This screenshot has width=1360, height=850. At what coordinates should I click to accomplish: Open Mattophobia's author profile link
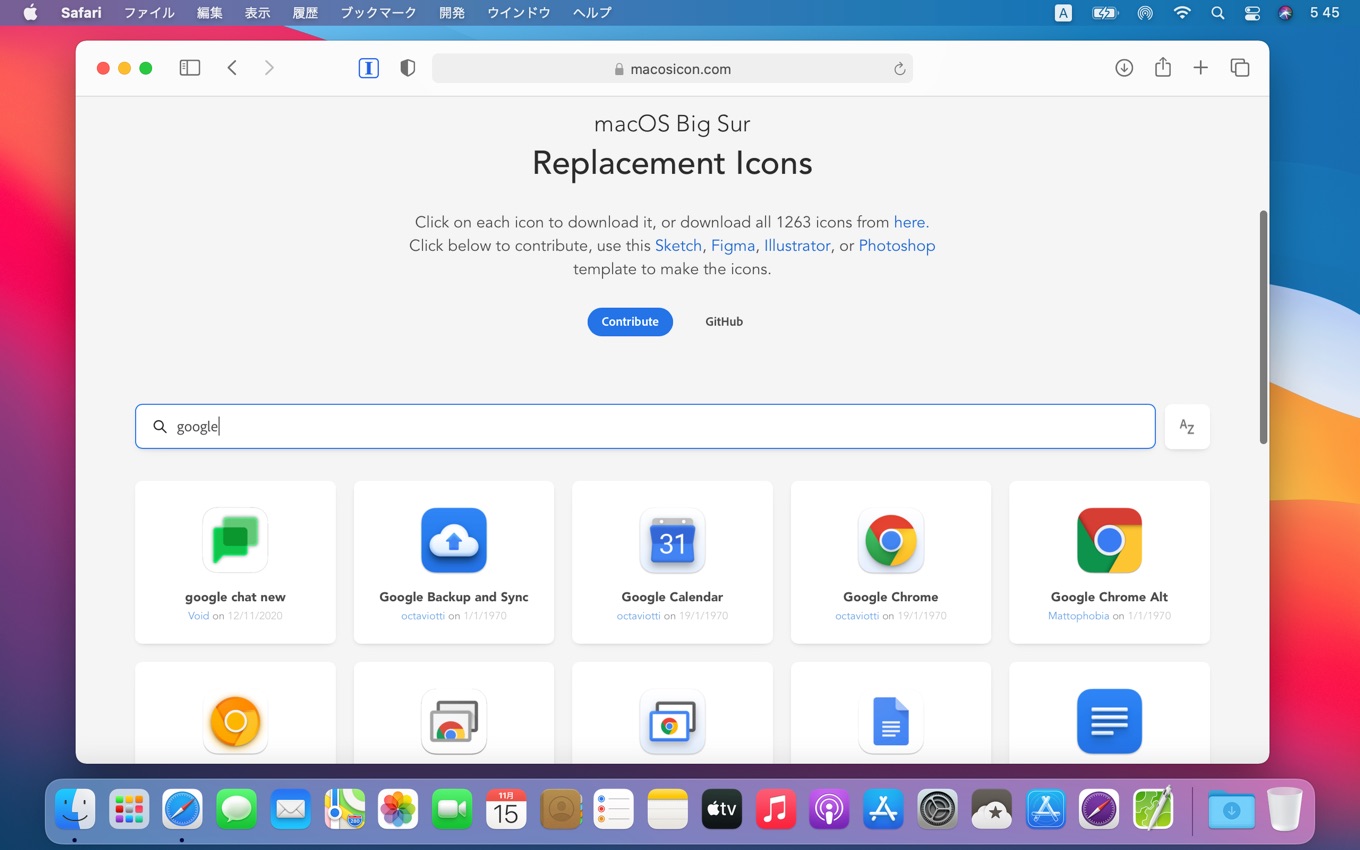pyautogui.click(x=1078, y=616)
